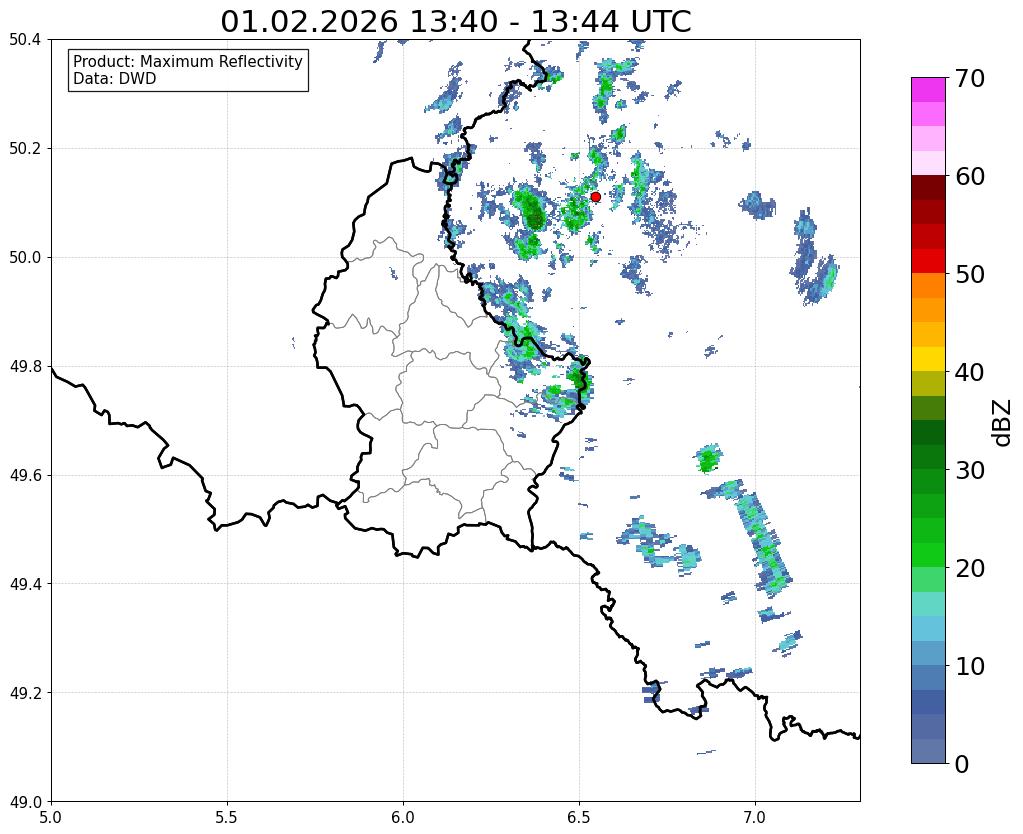This screenshot has height=834, width=1023.
Task: Click the bright green 20 dBZ colorbar band
Action: tap(928, 555)
